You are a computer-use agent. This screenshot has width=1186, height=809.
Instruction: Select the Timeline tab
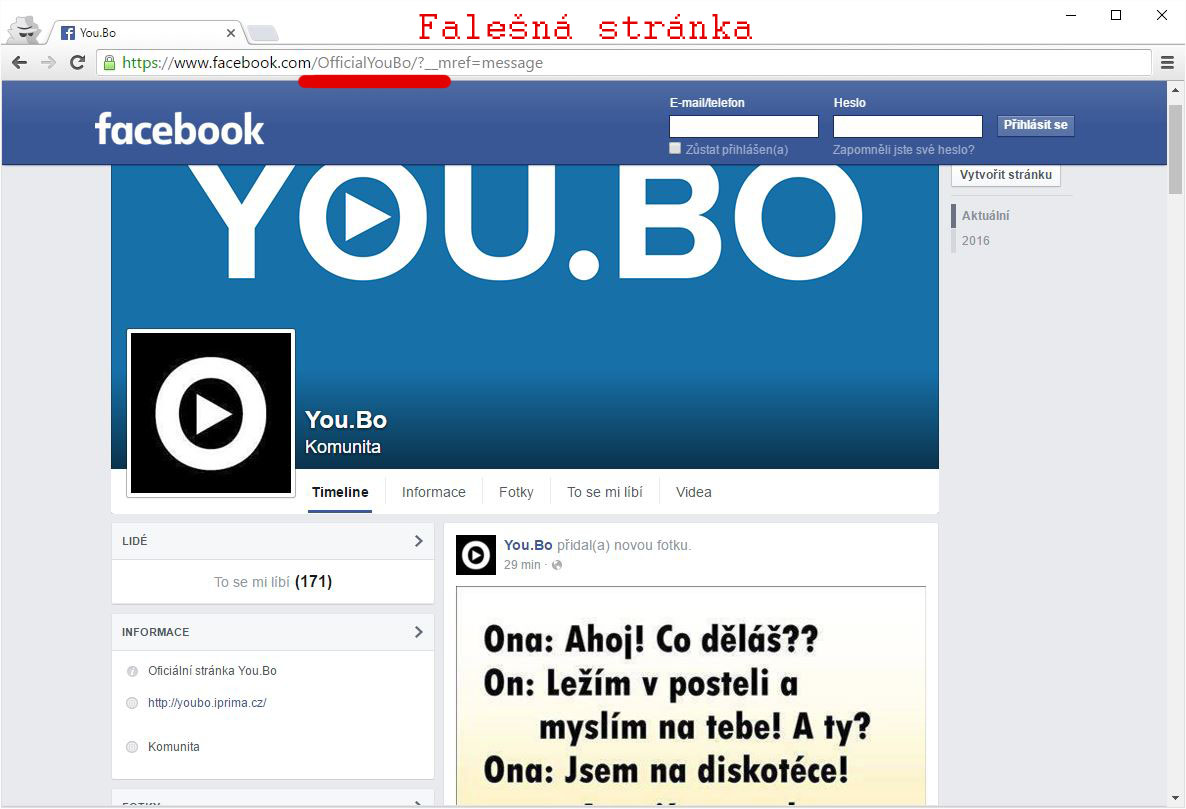pyautogui.click(x=340, y=492)
